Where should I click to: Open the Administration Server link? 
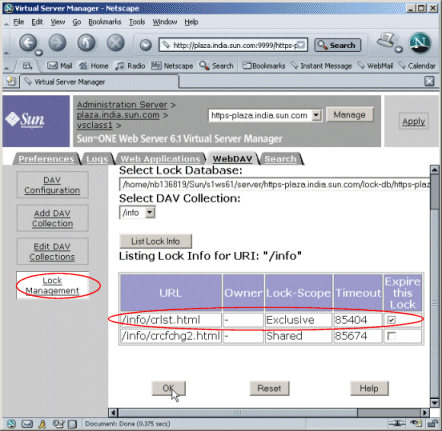pyautogui.click(x=122, y=105)
